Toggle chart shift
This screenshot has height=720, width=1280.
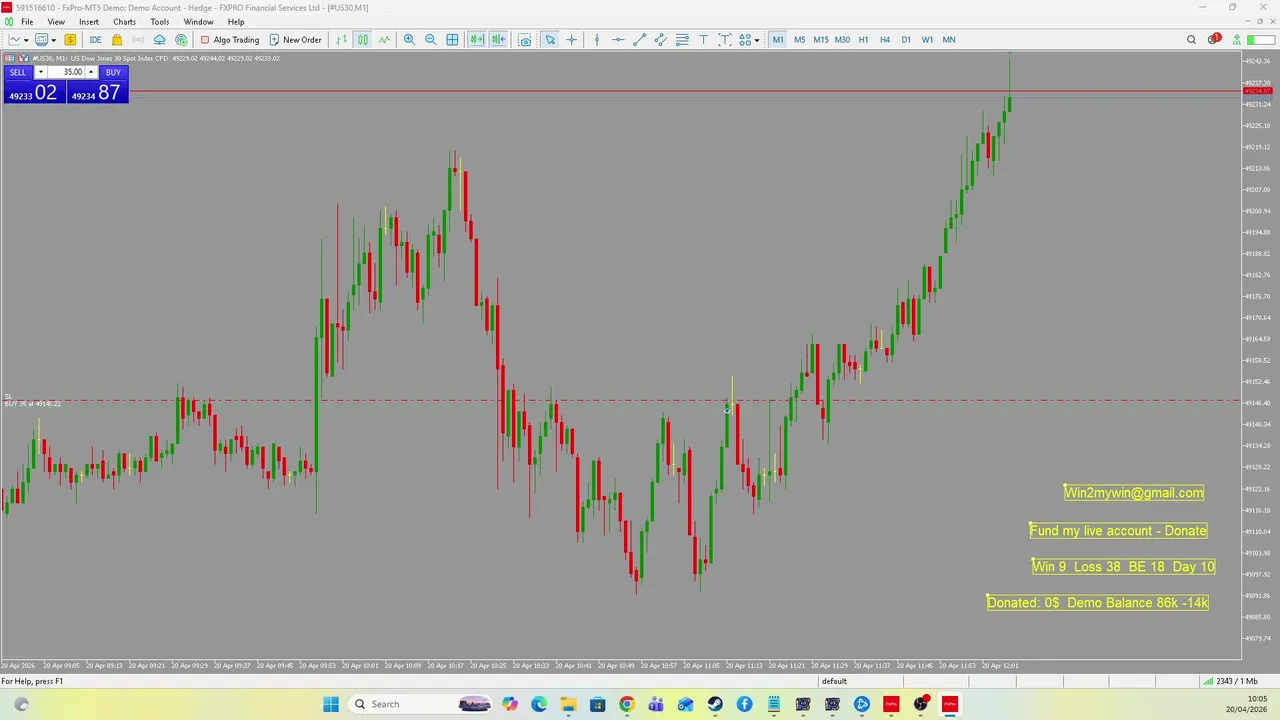coord(498,40)
